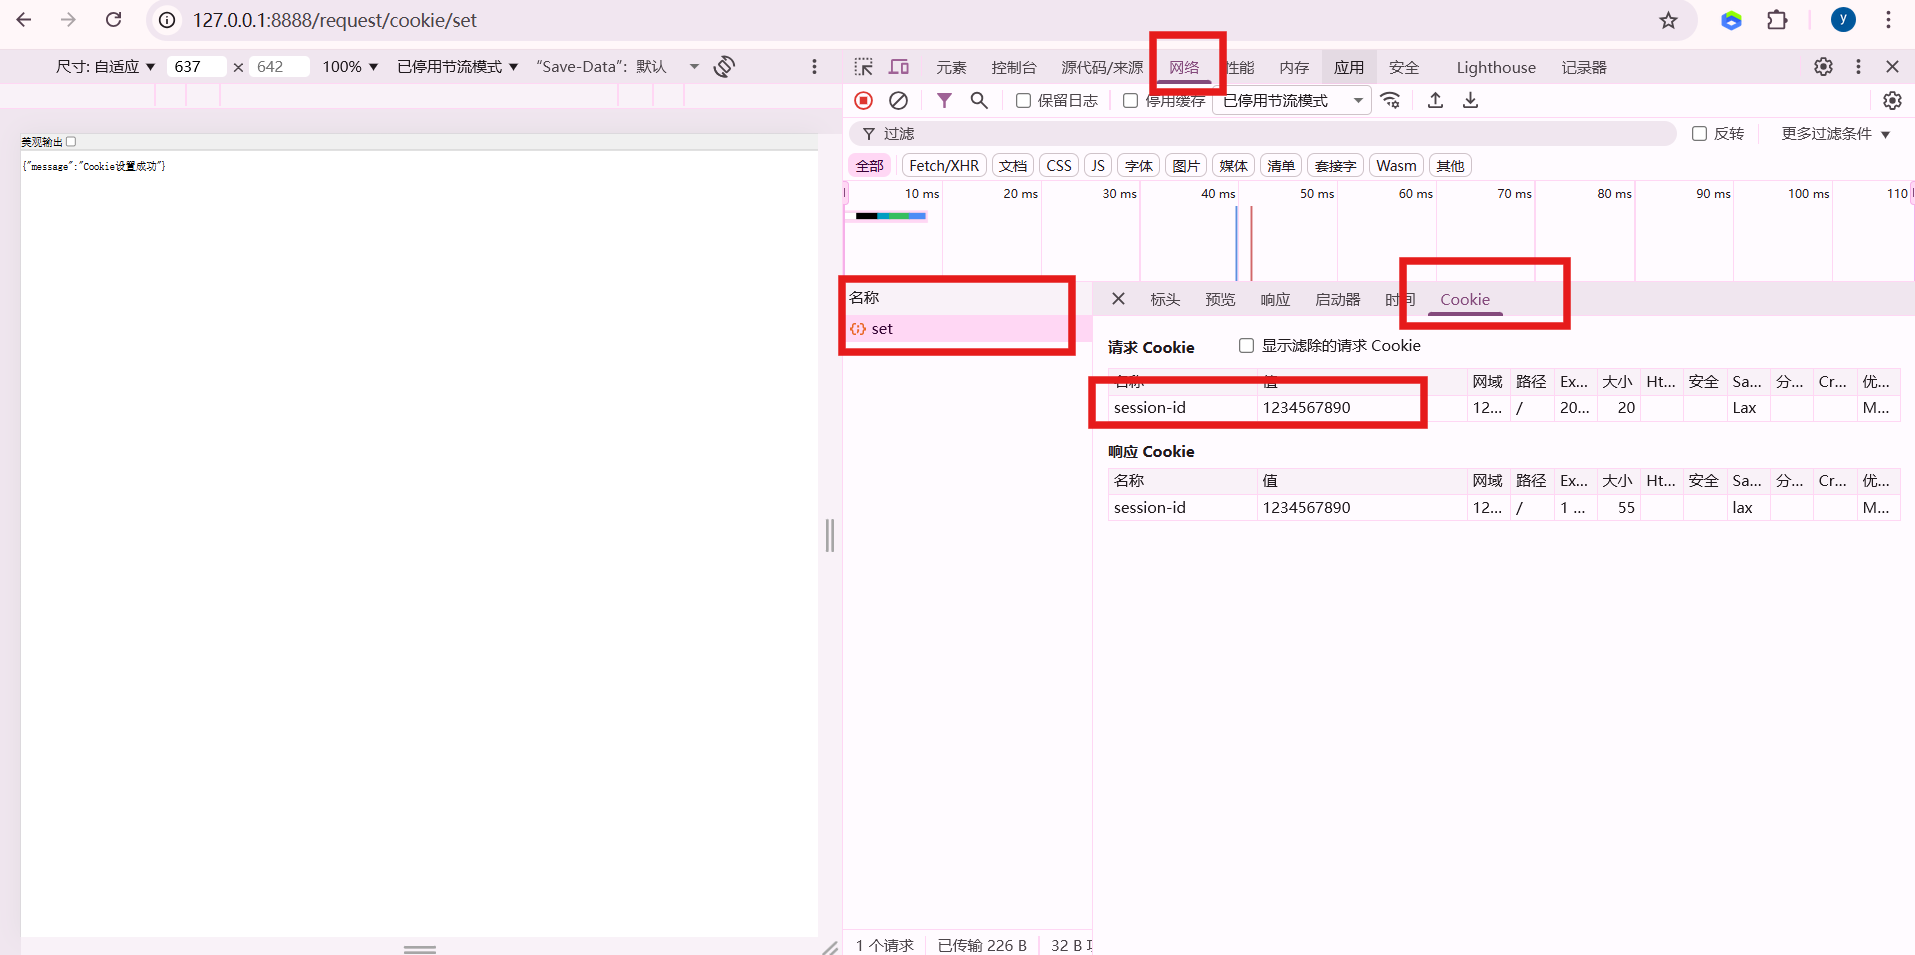Image resolution: width=1915 pixels, height=955 pixels.
Task: Click the inspect element picker icon
Action: 862,67
